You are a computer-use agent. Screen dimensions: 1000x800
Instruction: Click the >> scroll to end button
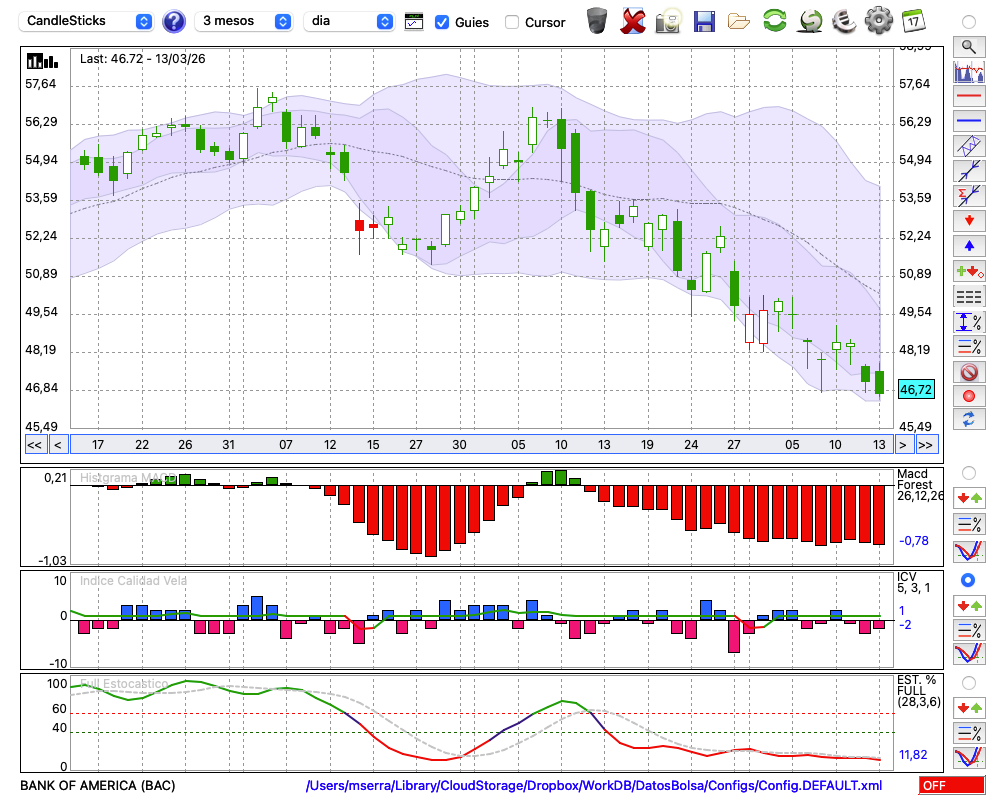pos(926,445)
